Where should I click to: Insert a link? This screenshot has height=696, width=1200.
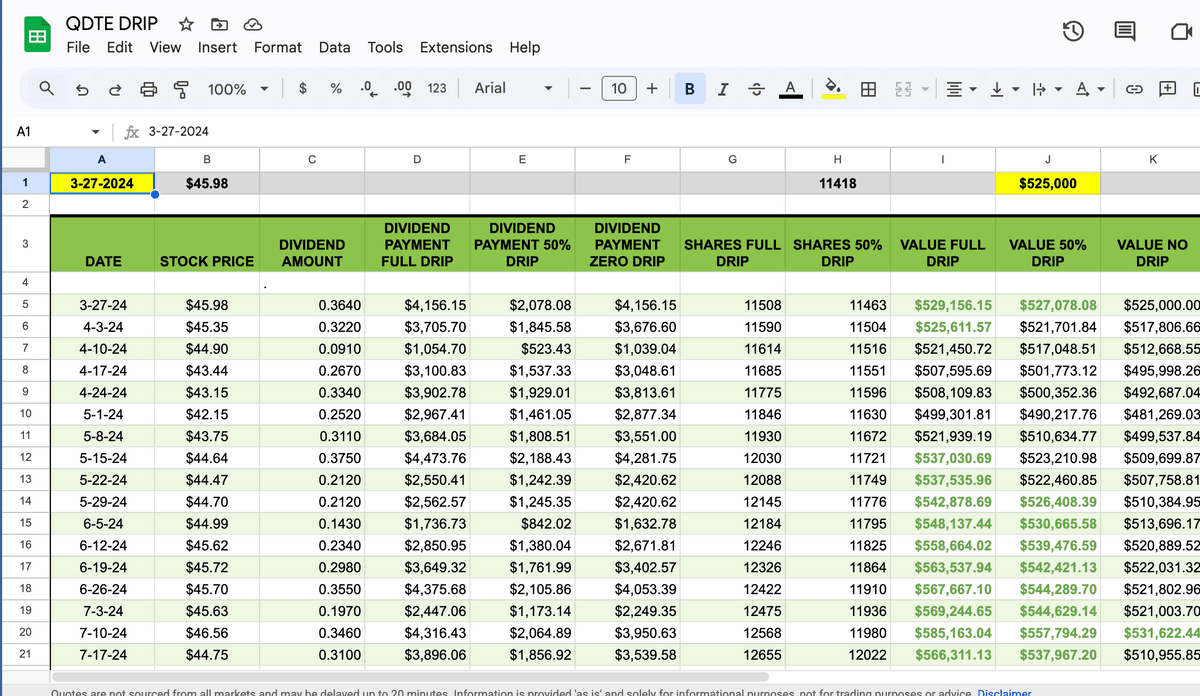click(x=1134, y=89)
